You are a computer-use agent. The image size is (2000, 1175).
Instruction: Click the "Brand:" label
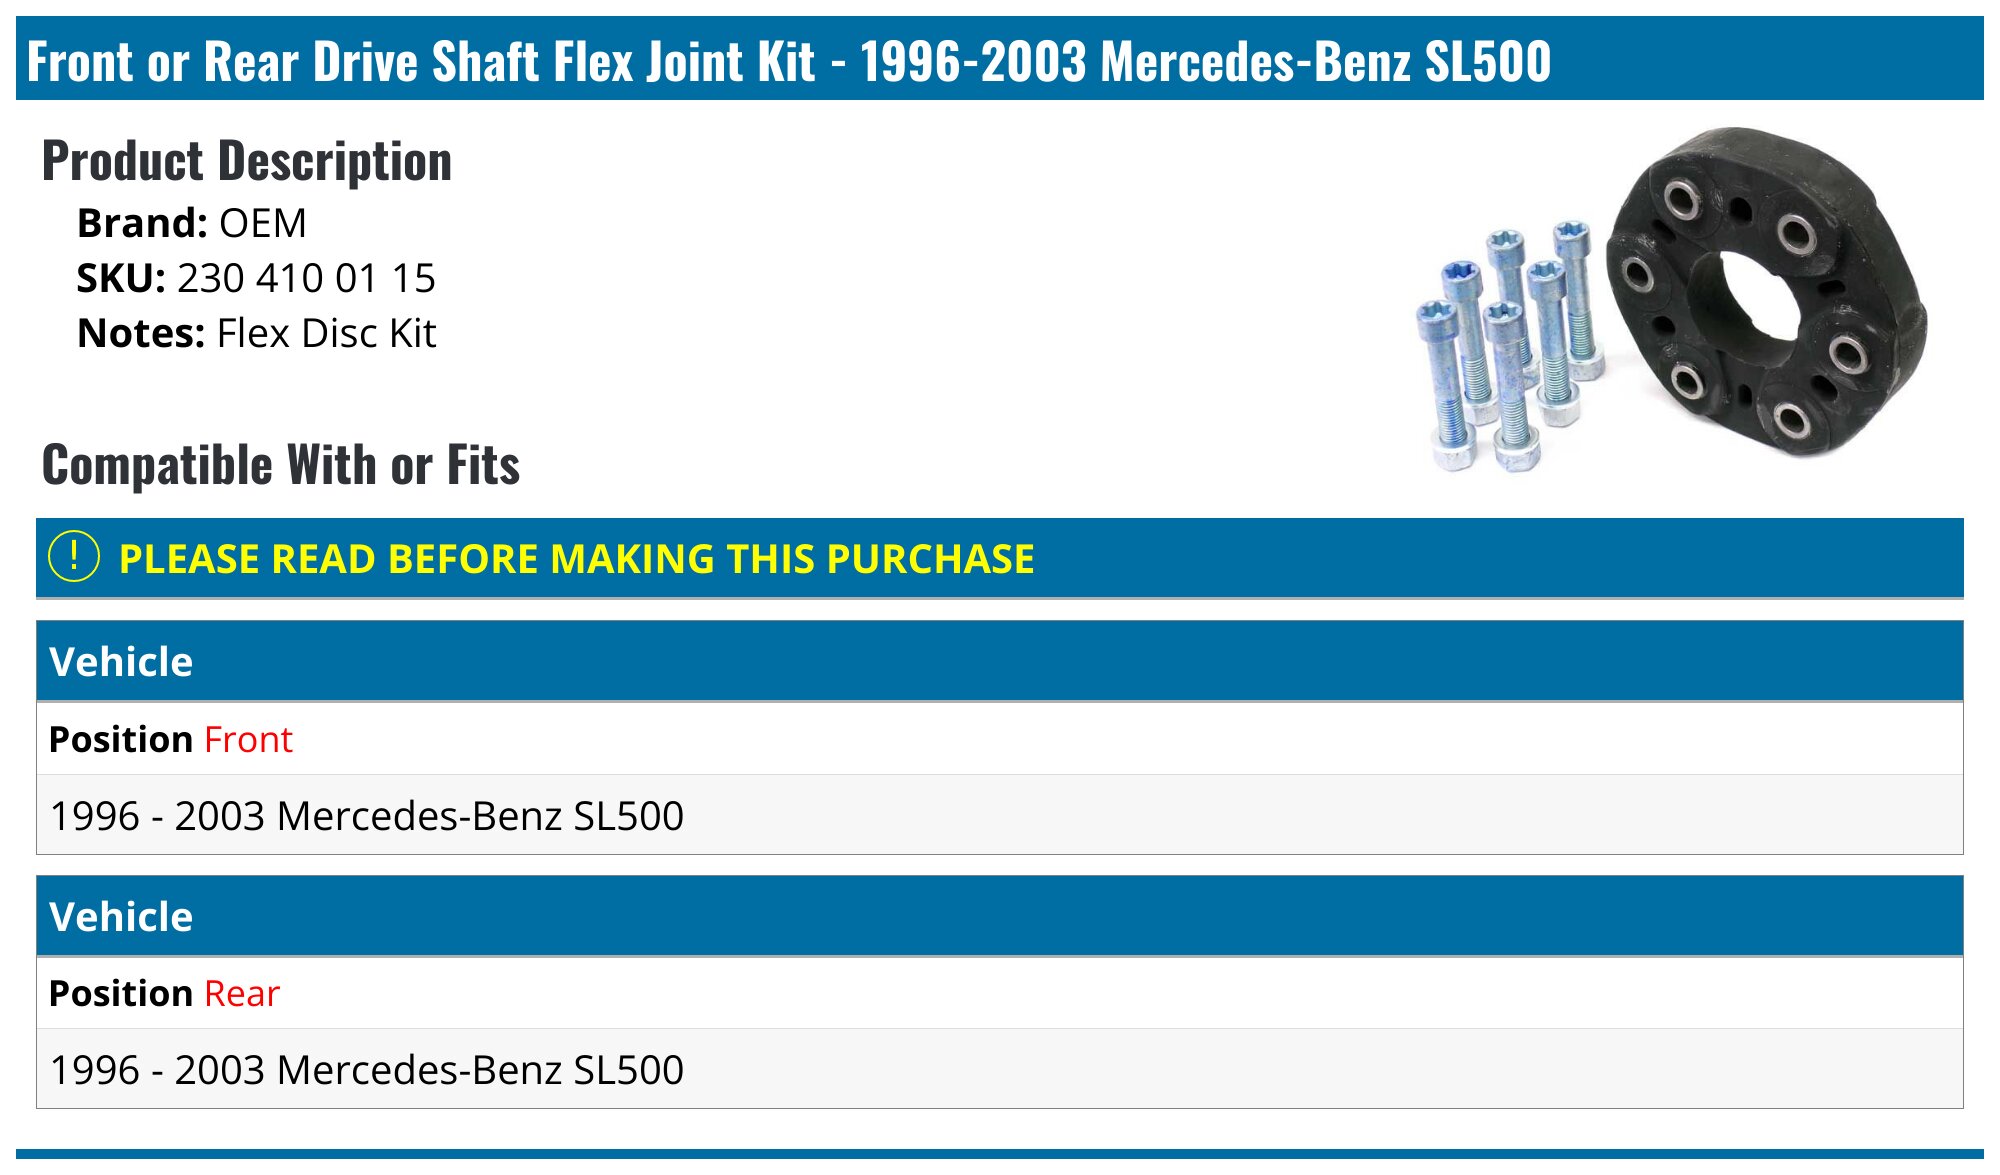coord(142,223)
